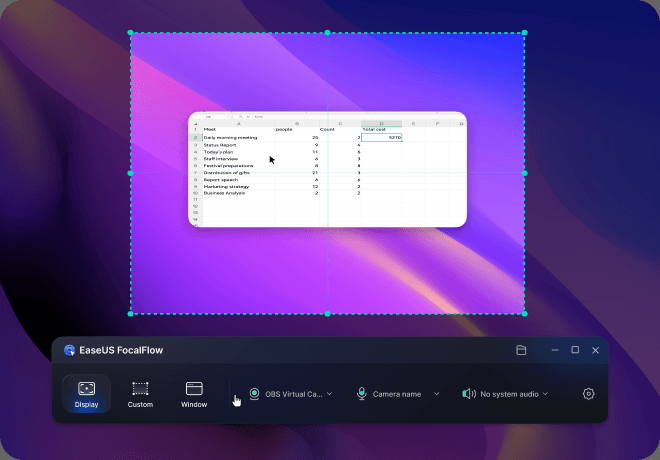Minimize the FocalFlow toolbar window
This screenshot has width=660, height=460.
[555, 350]
